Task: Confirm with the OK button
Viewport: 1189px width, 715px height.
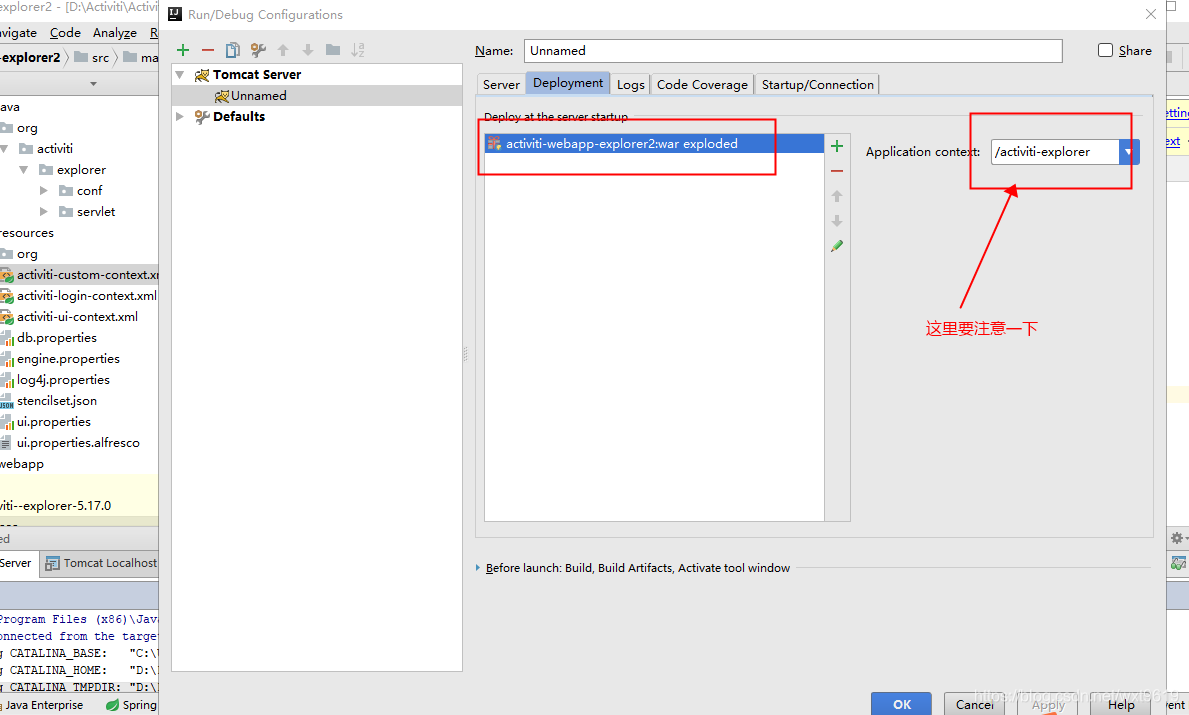Action: 902,704
